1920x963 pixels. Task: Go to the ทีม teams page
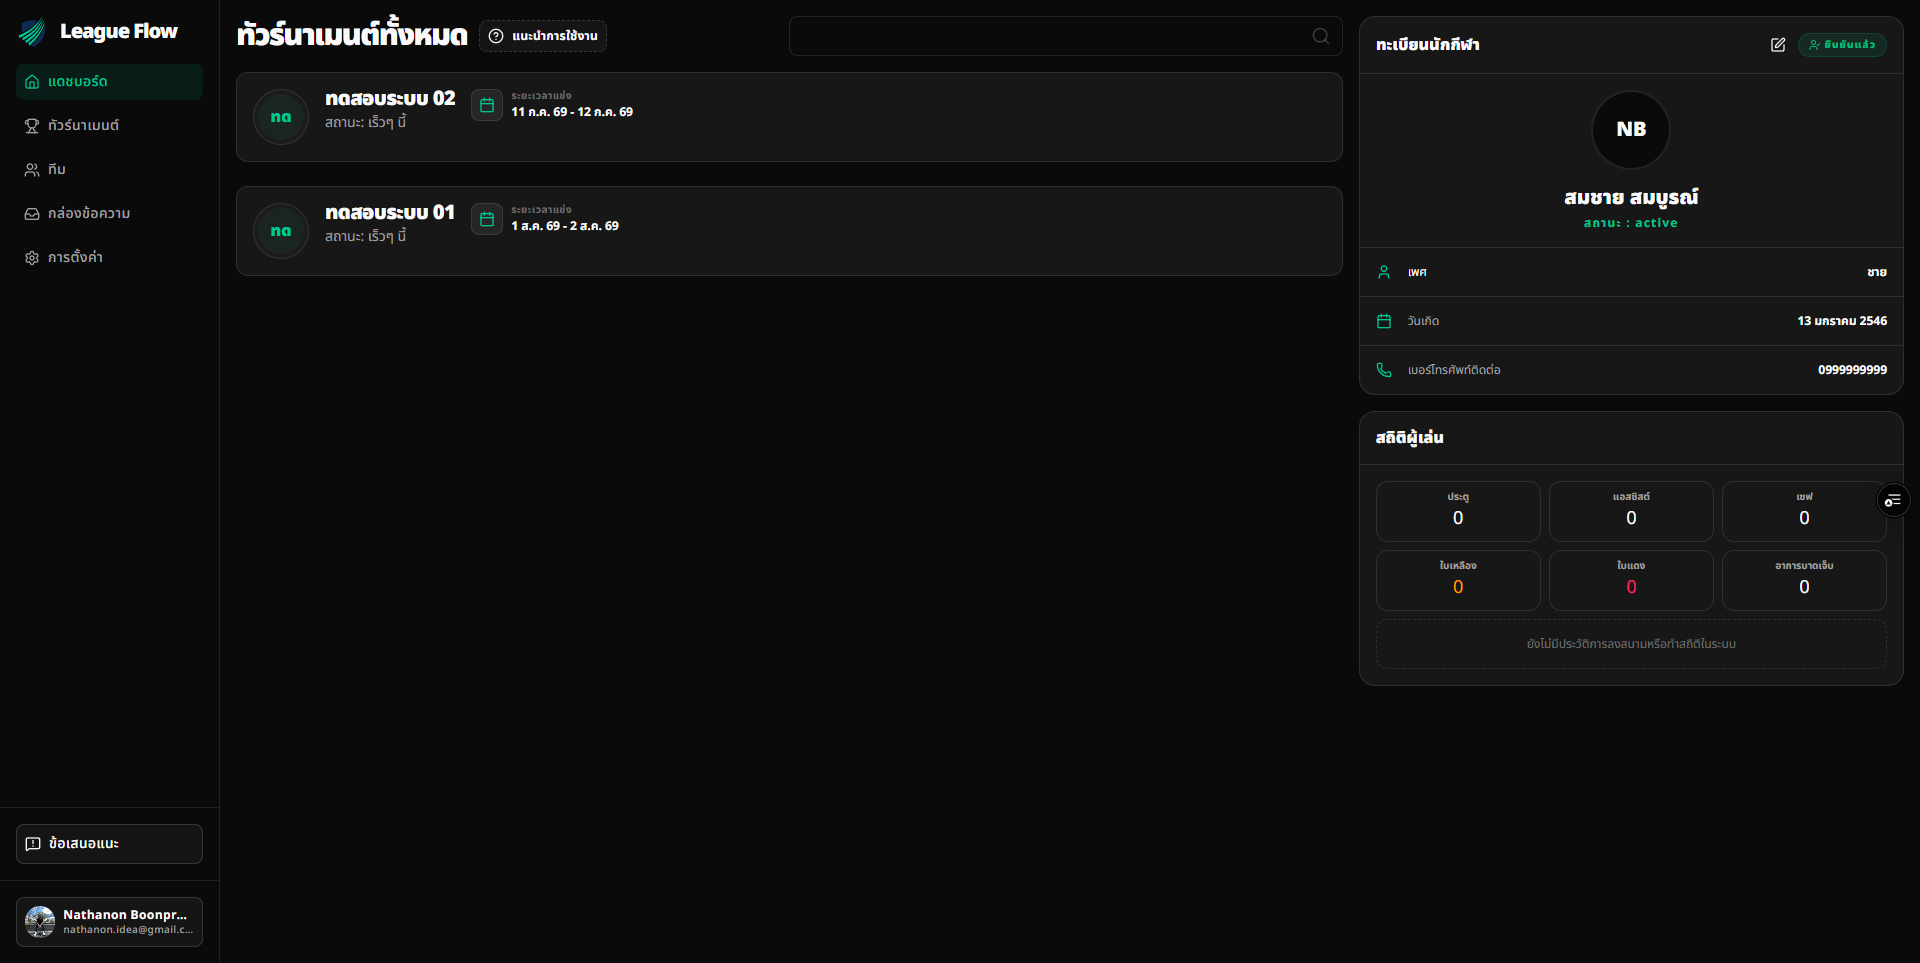click(109, 170)
